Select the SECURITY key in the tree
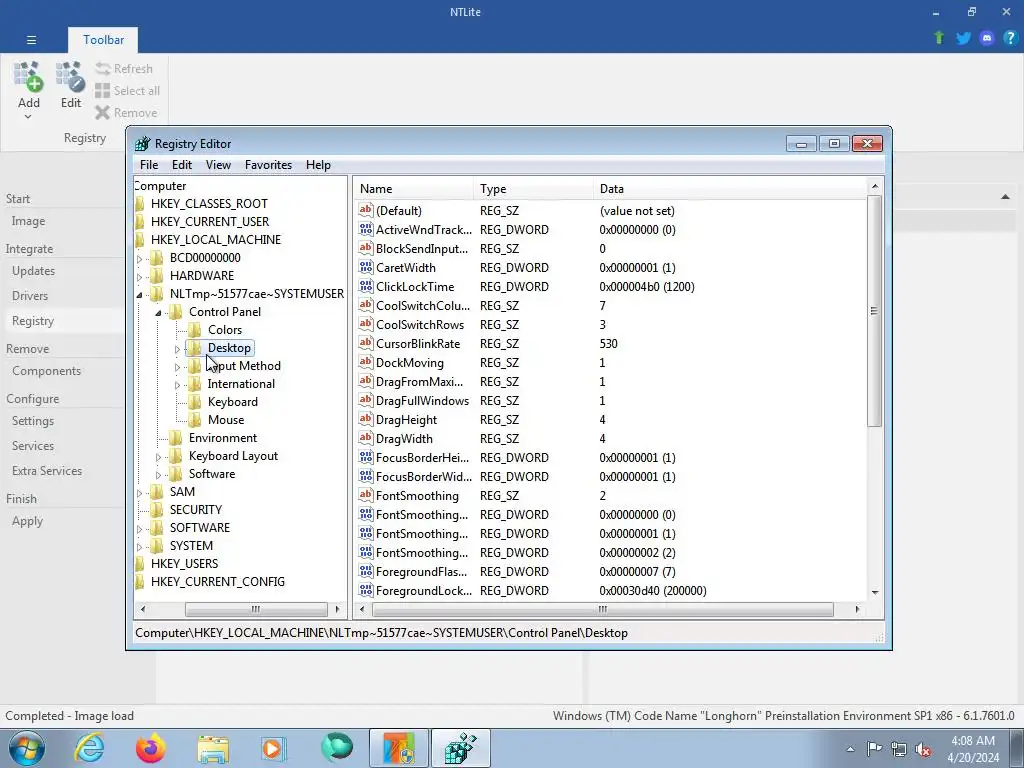Viewport: 1024px width, 768px height. tap(196, 510)
